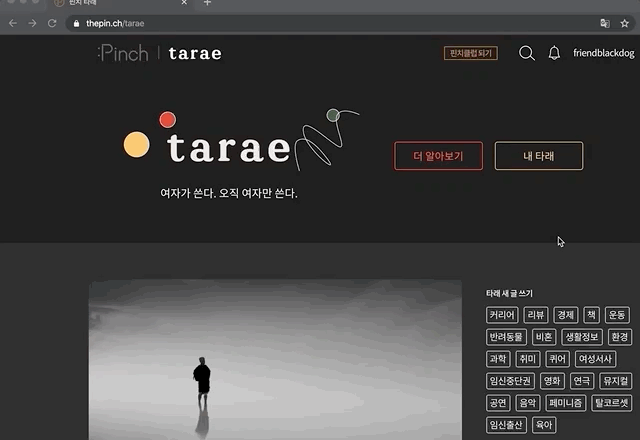Select the 취미 topic tag

(528, 359)
